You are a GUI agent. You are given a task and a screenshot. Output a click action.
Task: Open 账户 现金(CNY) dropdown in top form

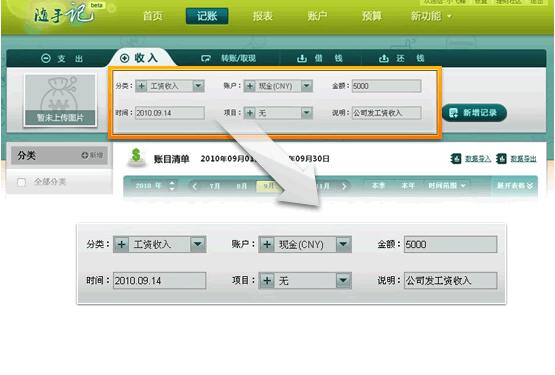pos(307,86)
